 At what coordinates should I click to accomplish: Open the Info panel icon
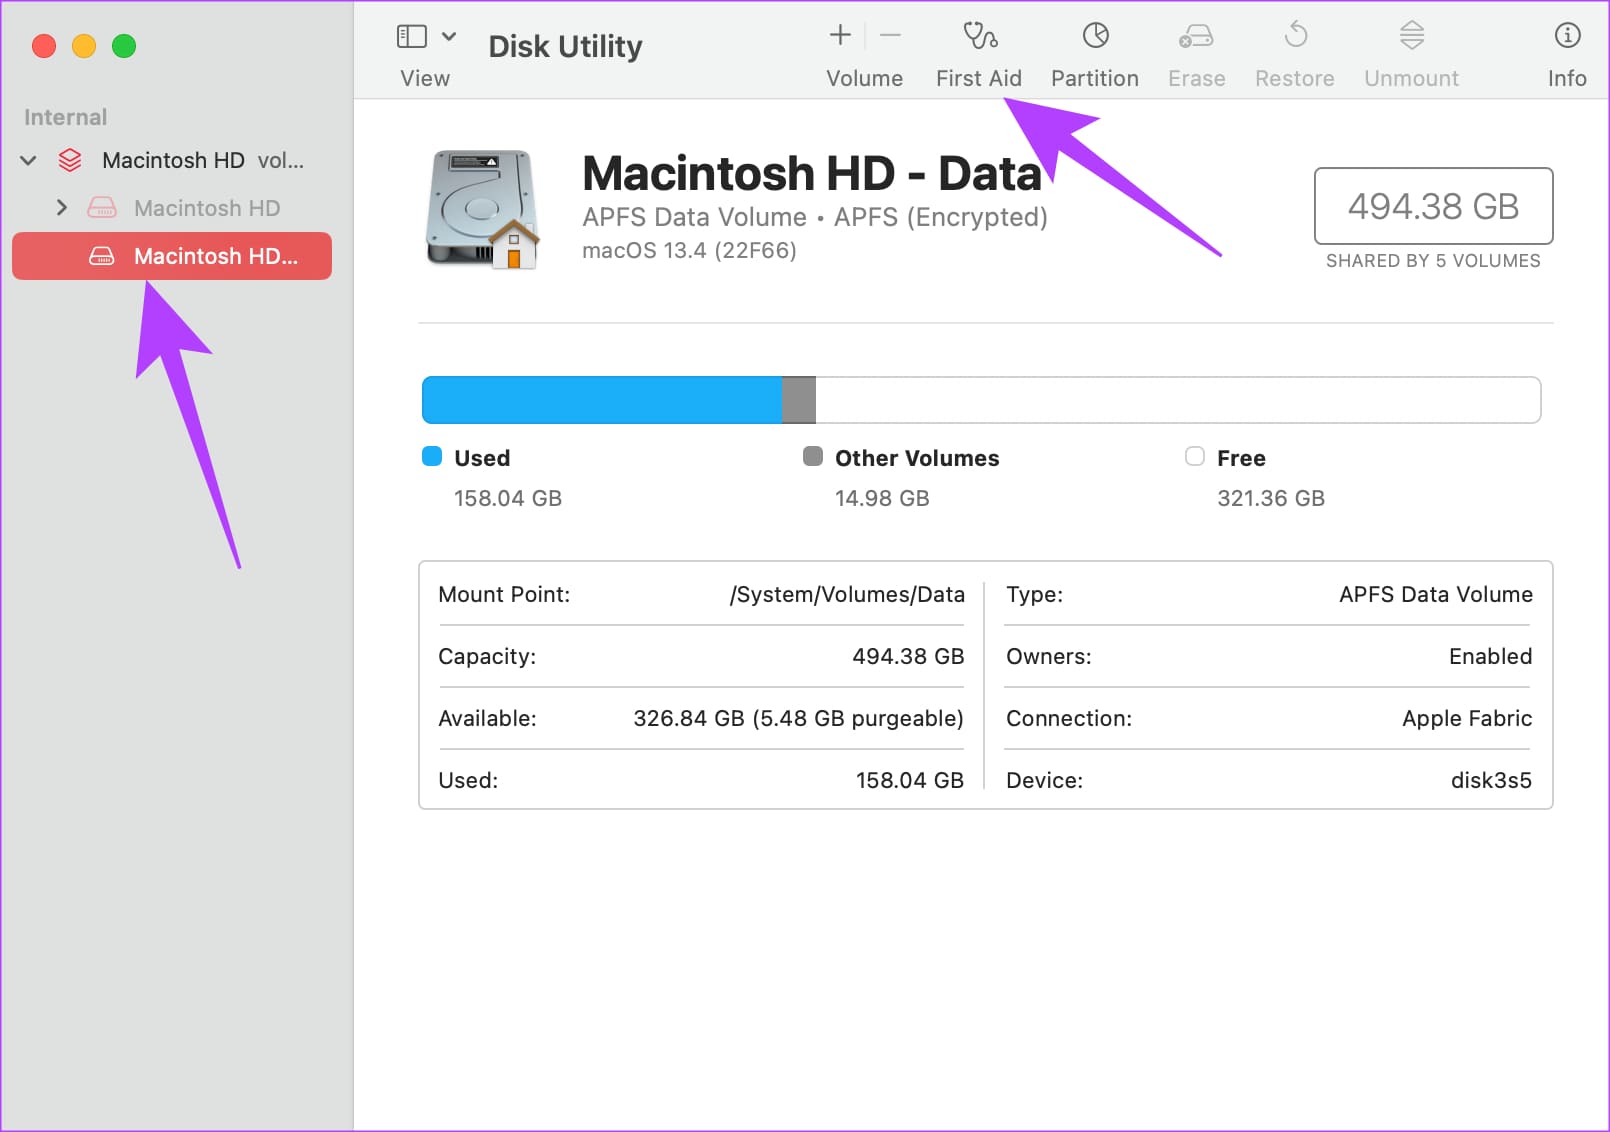(x=1567, y=37)
